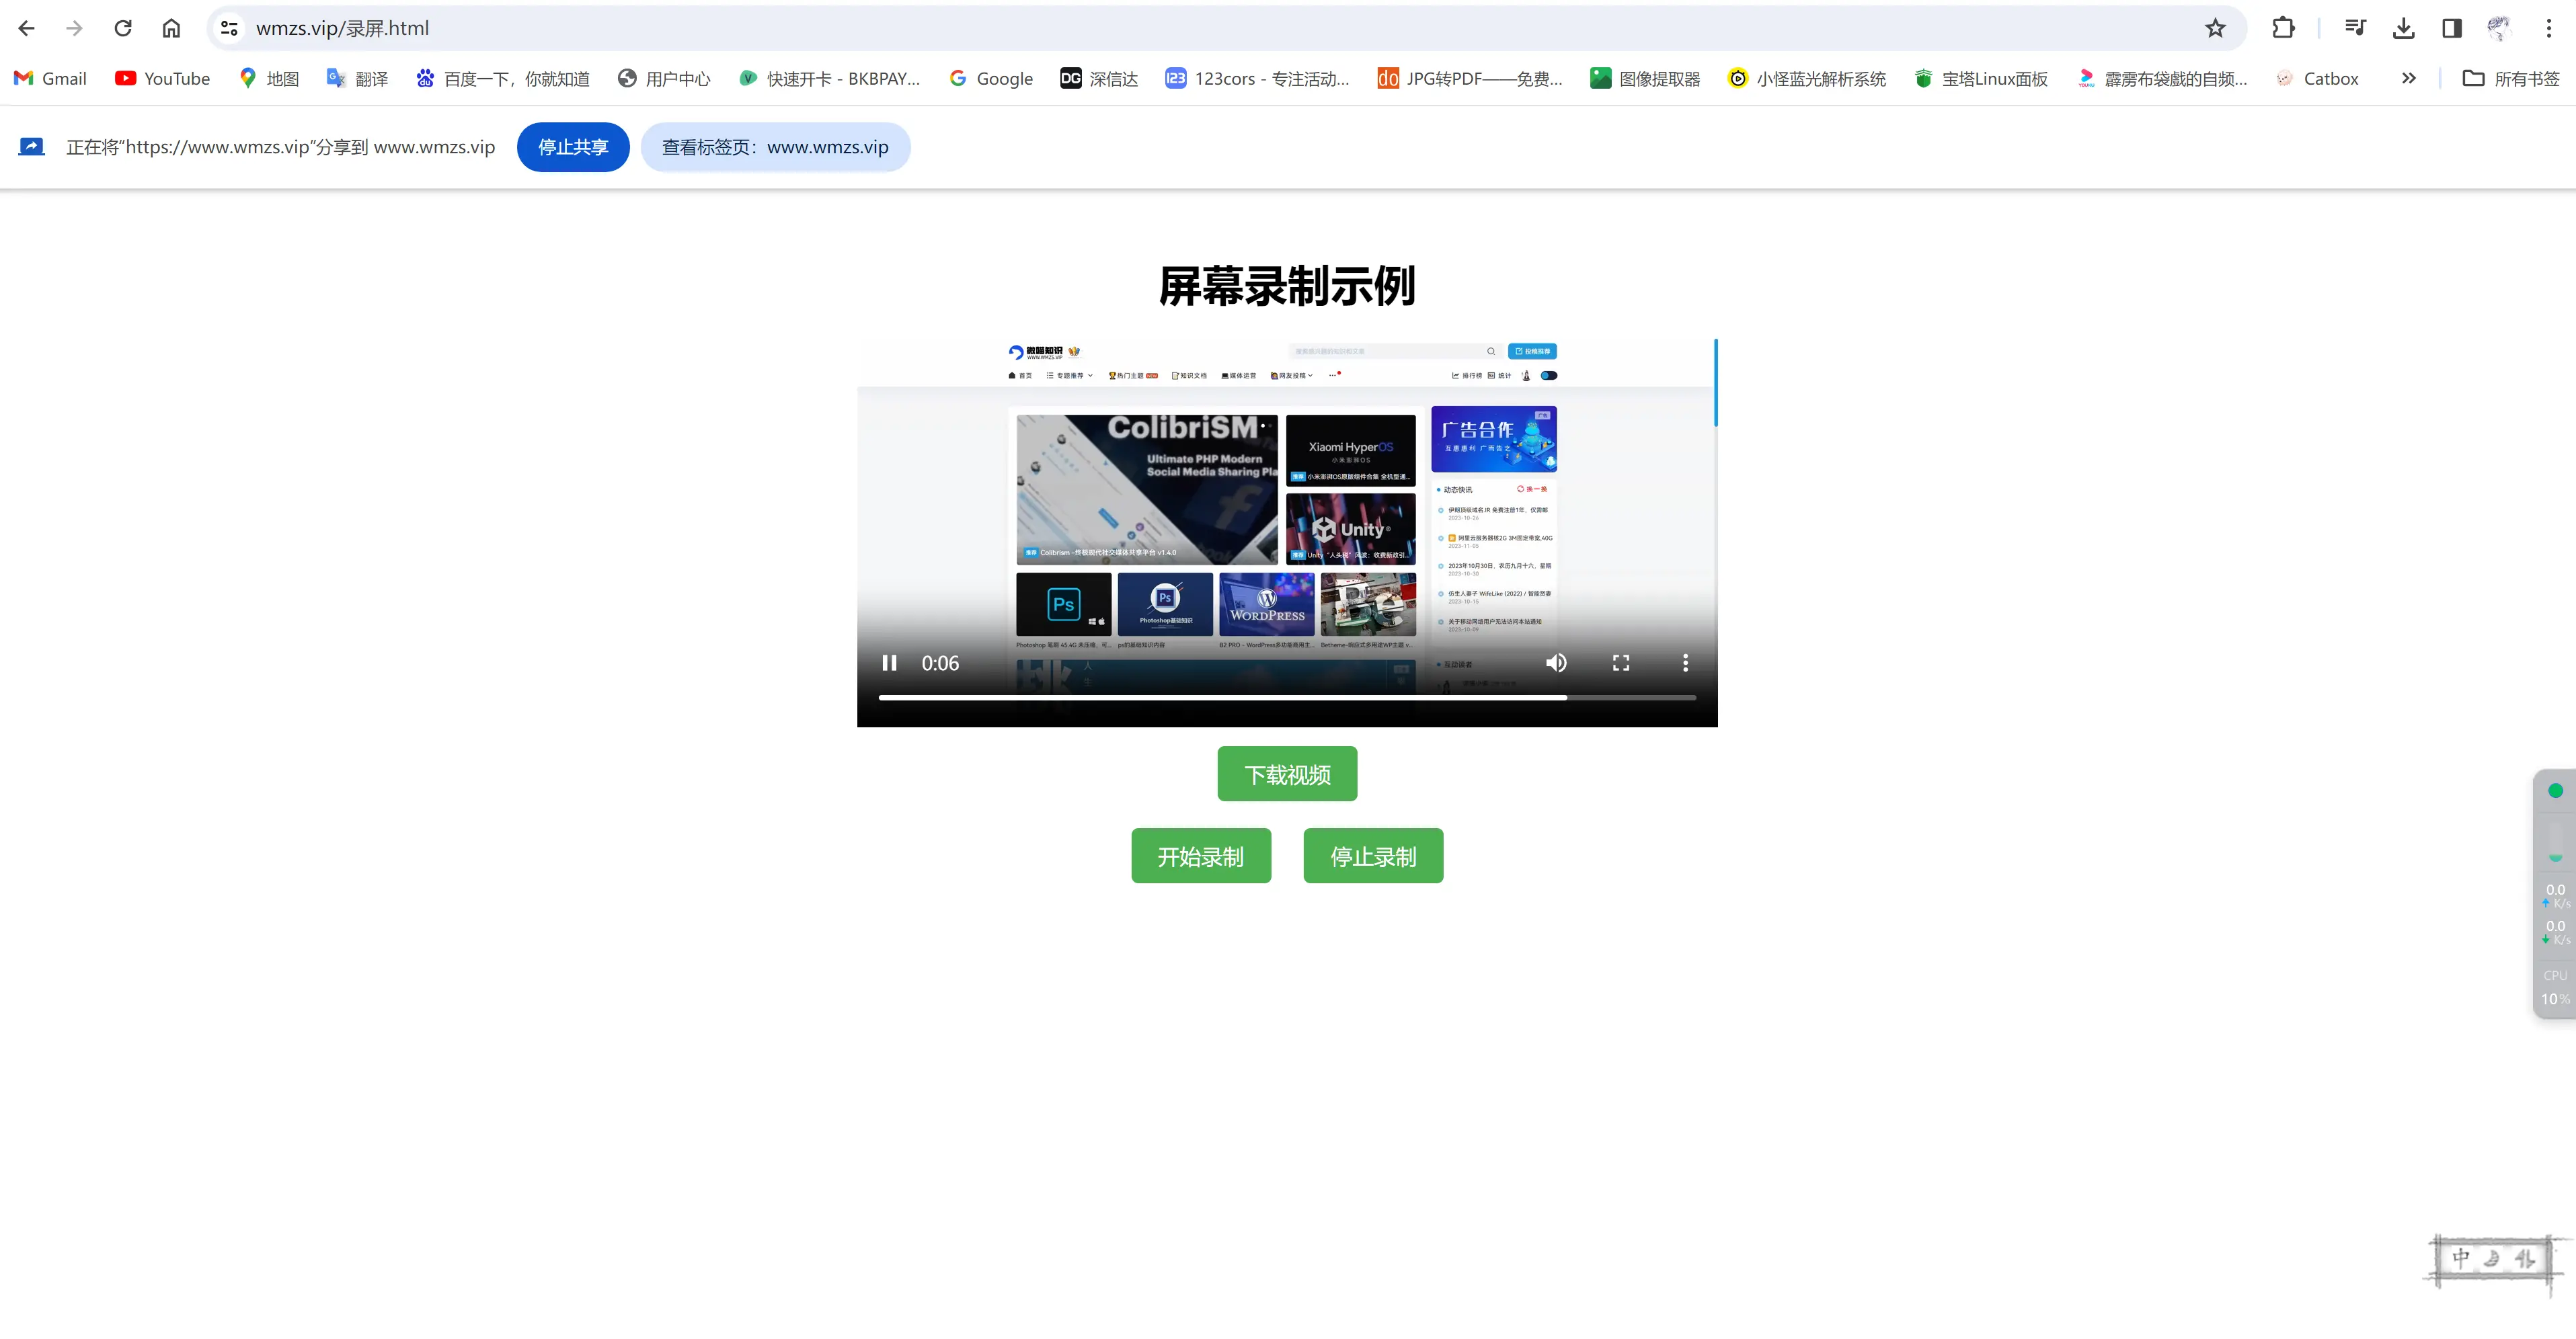Open the Extensions puzzle icon
This screenshot has width=2576, height=1339.
(2283, 27)
